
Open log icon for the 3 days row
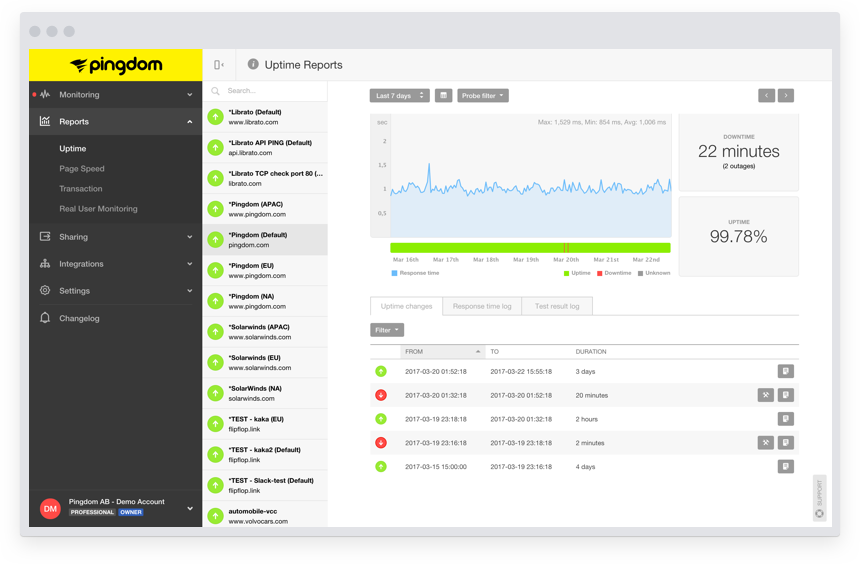785,371
